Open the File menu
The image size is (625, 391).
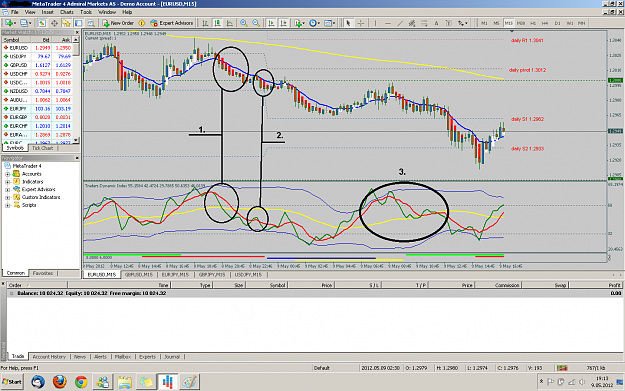coord(15,12)
